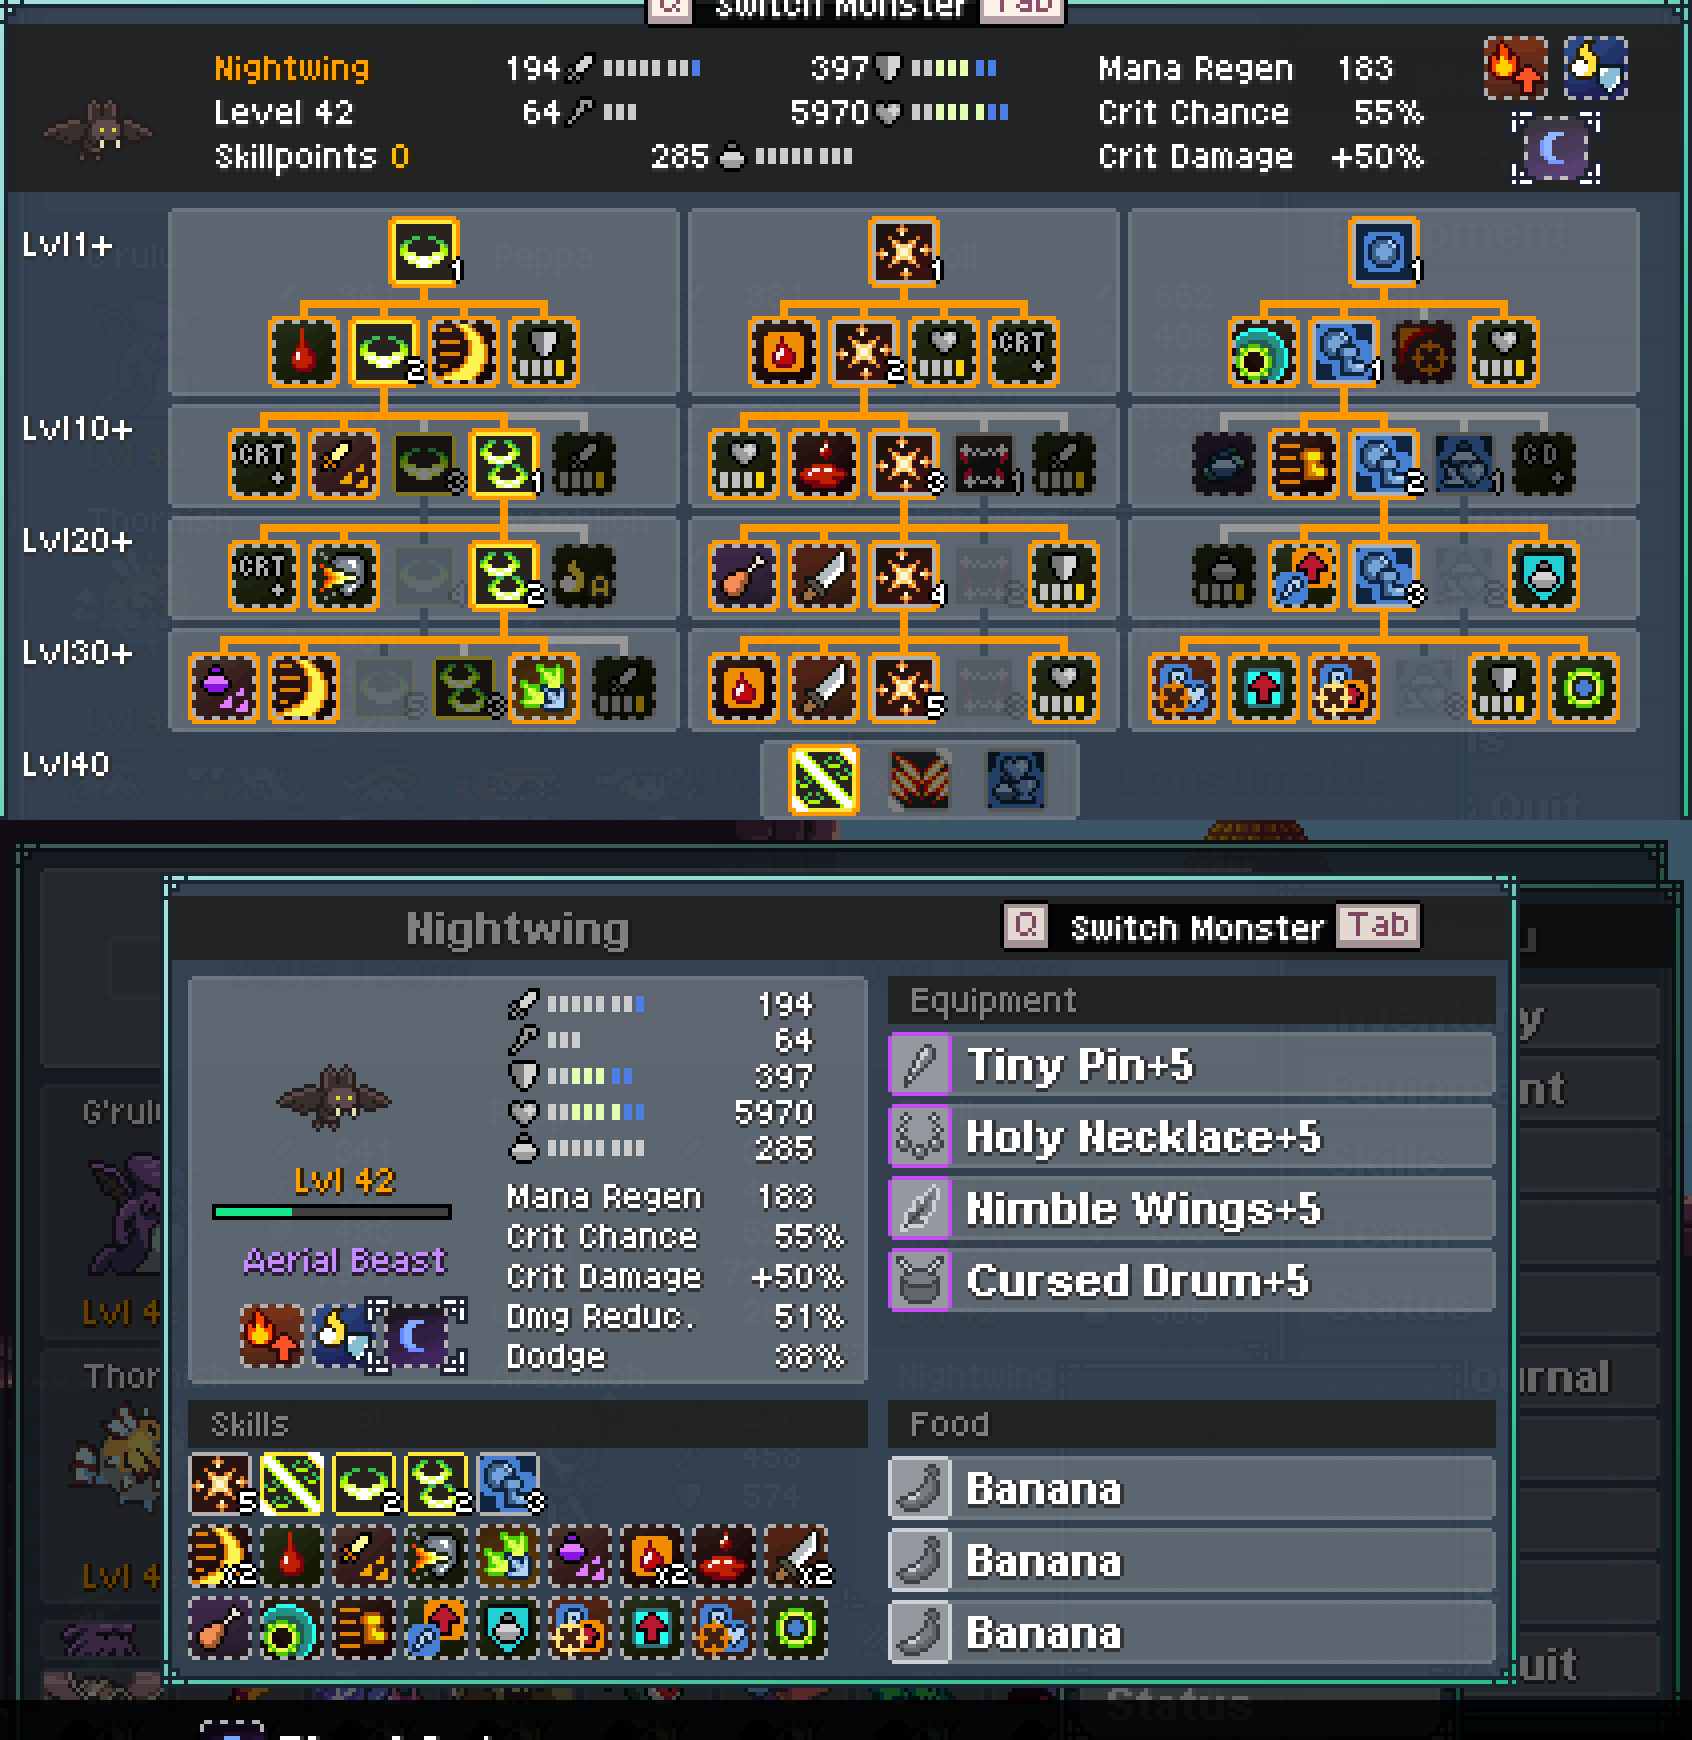Select the Nimble Wings+5 equipment slot

[x=1191, y=1209]
